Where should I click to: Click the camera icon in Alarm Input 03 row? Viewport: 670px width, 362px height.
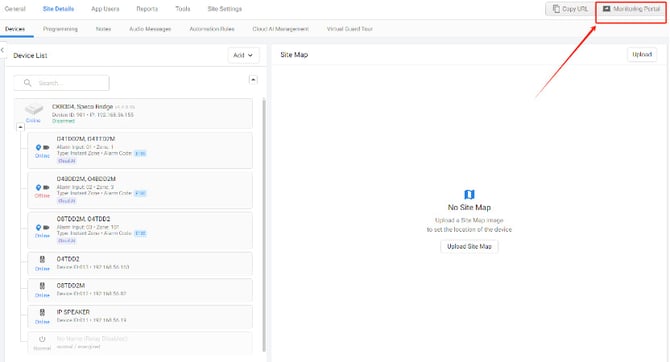coord(46,228)
